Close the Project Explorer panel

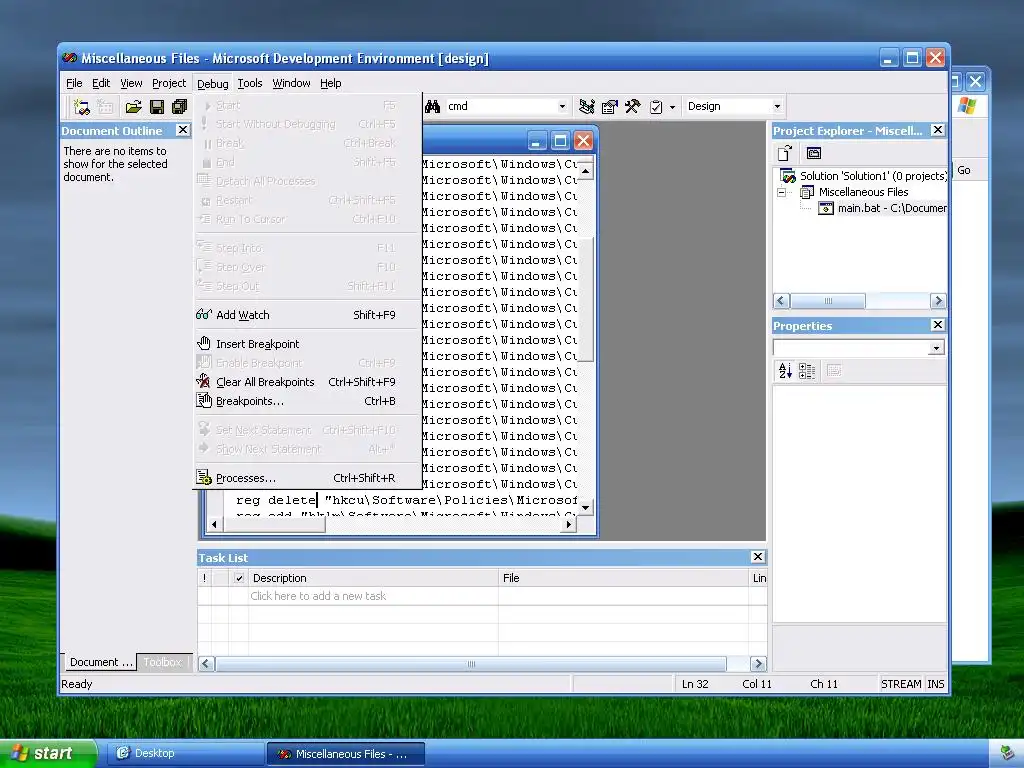pos(938,130)
